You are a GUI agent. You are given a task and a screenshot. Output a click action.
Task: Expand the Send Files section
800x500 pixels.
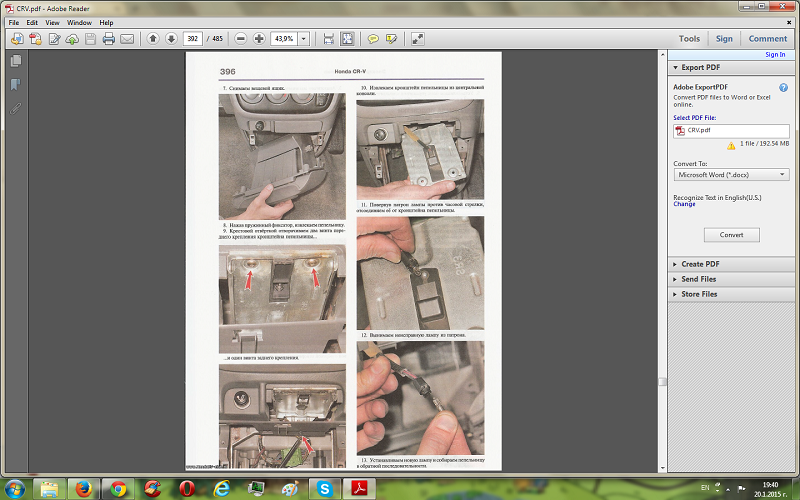click(698, 279)
